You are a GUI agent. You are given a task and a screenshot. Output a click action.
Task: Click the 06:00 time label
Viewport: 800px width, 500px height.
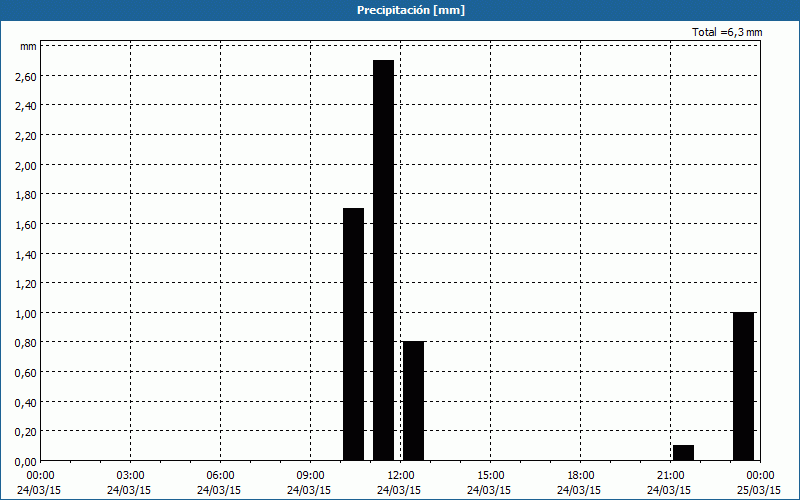pyautogui.click(x=220, y=476)
